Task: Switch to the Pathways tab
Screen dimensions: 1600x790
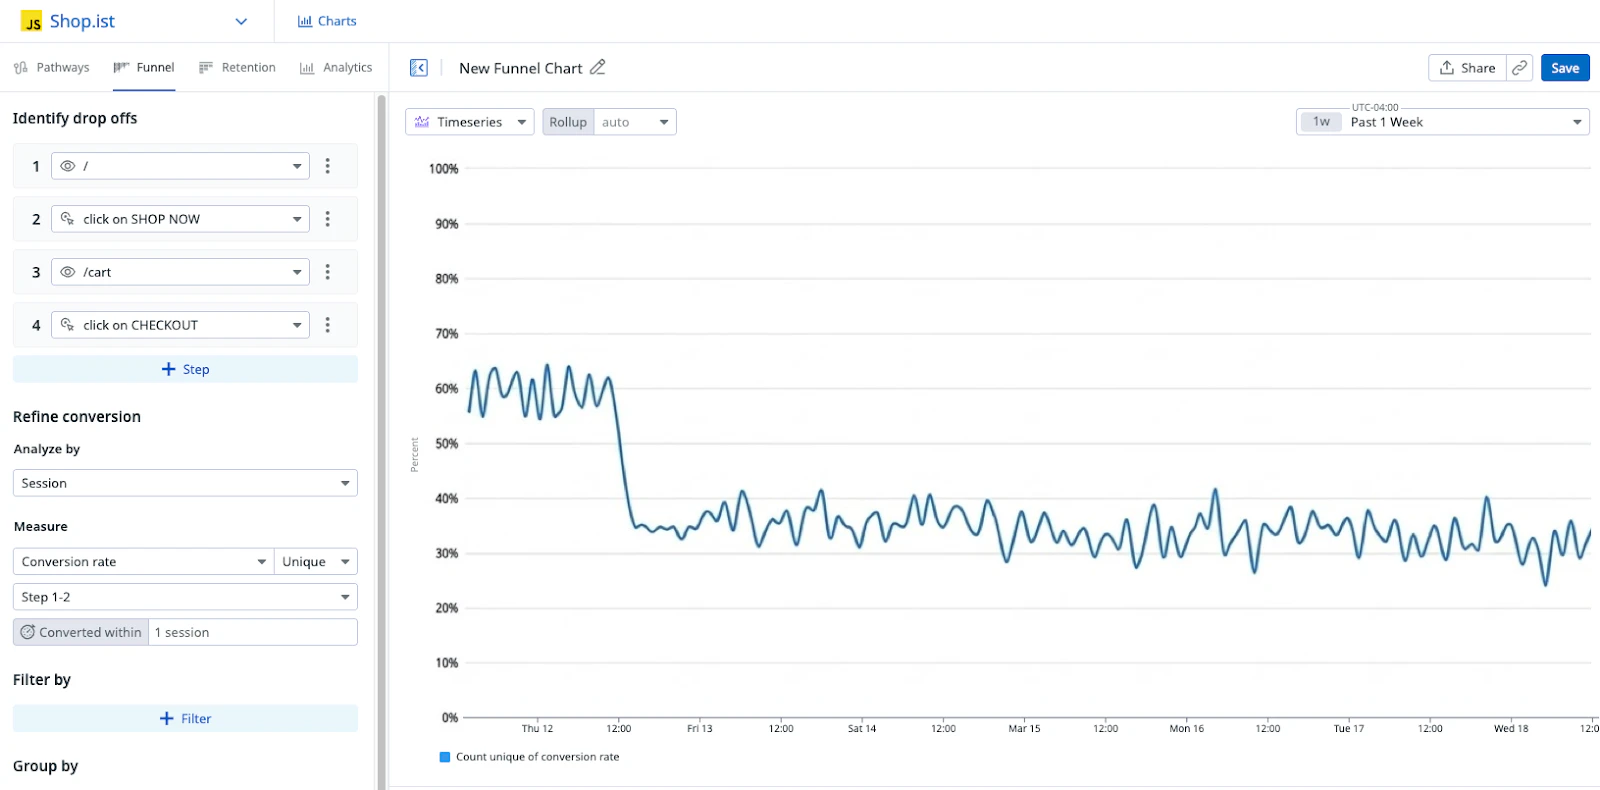Action: pyautogui.click(x=52, y=67)
